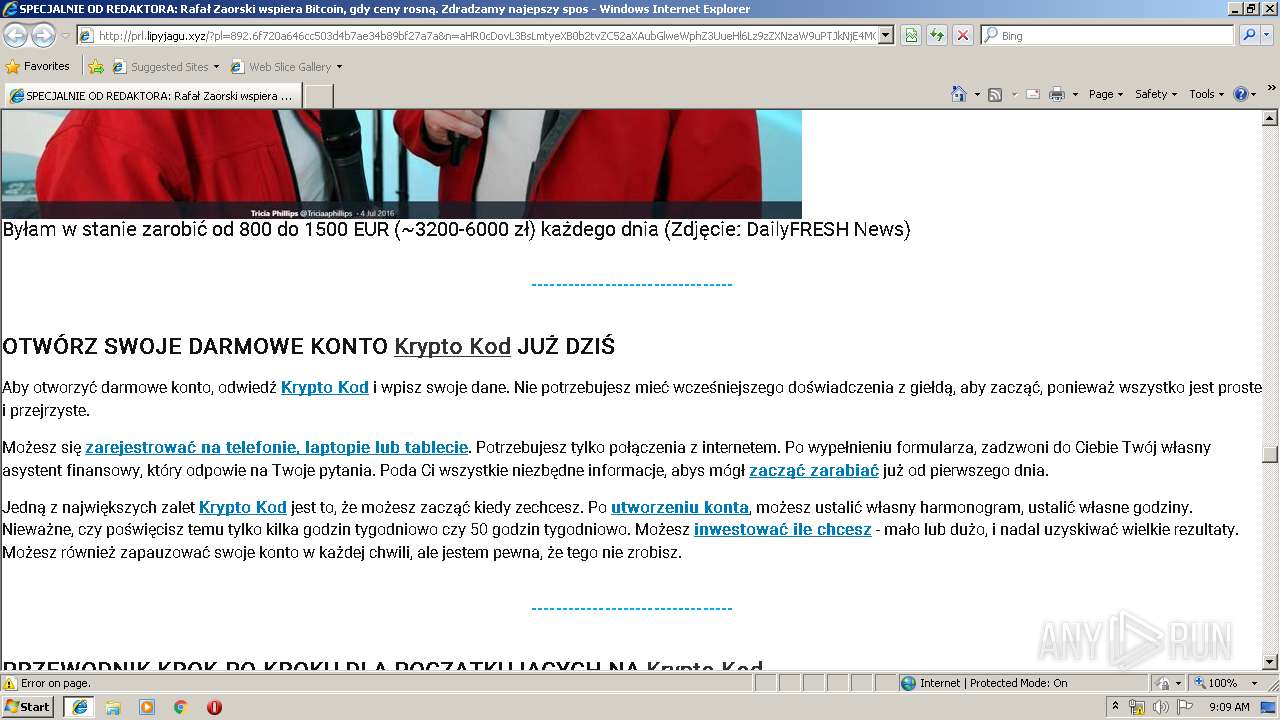
Task: Open the Safety menu
Action: 1156,94
